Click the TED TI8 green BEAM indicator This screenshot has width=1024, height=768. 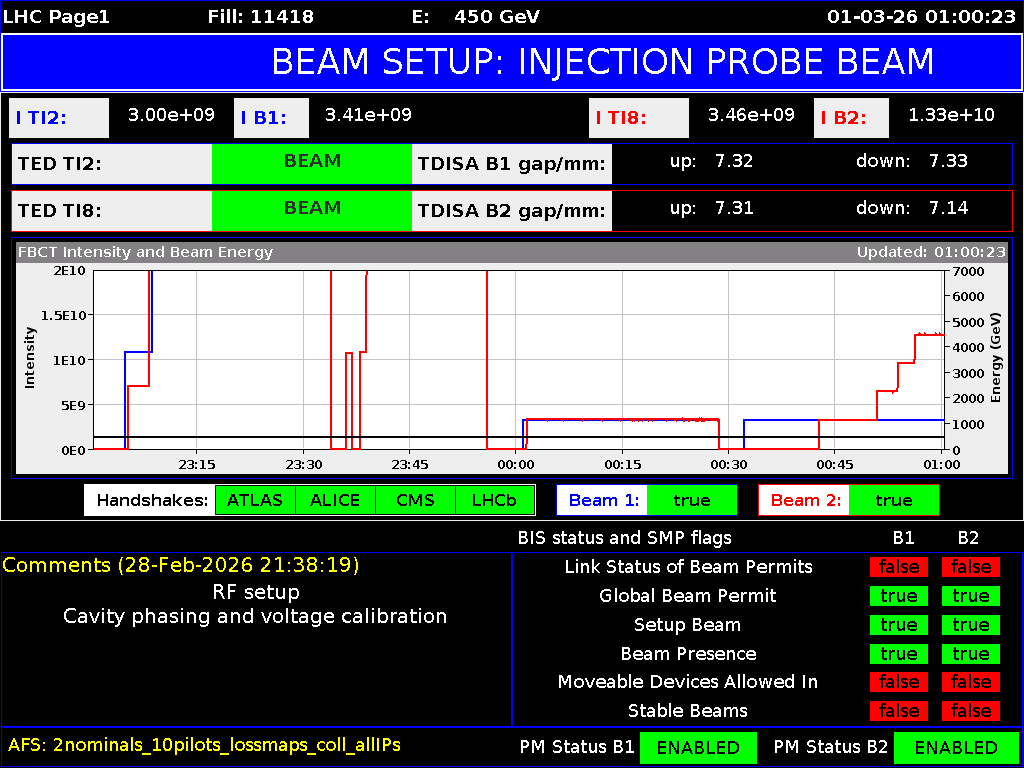311,210
